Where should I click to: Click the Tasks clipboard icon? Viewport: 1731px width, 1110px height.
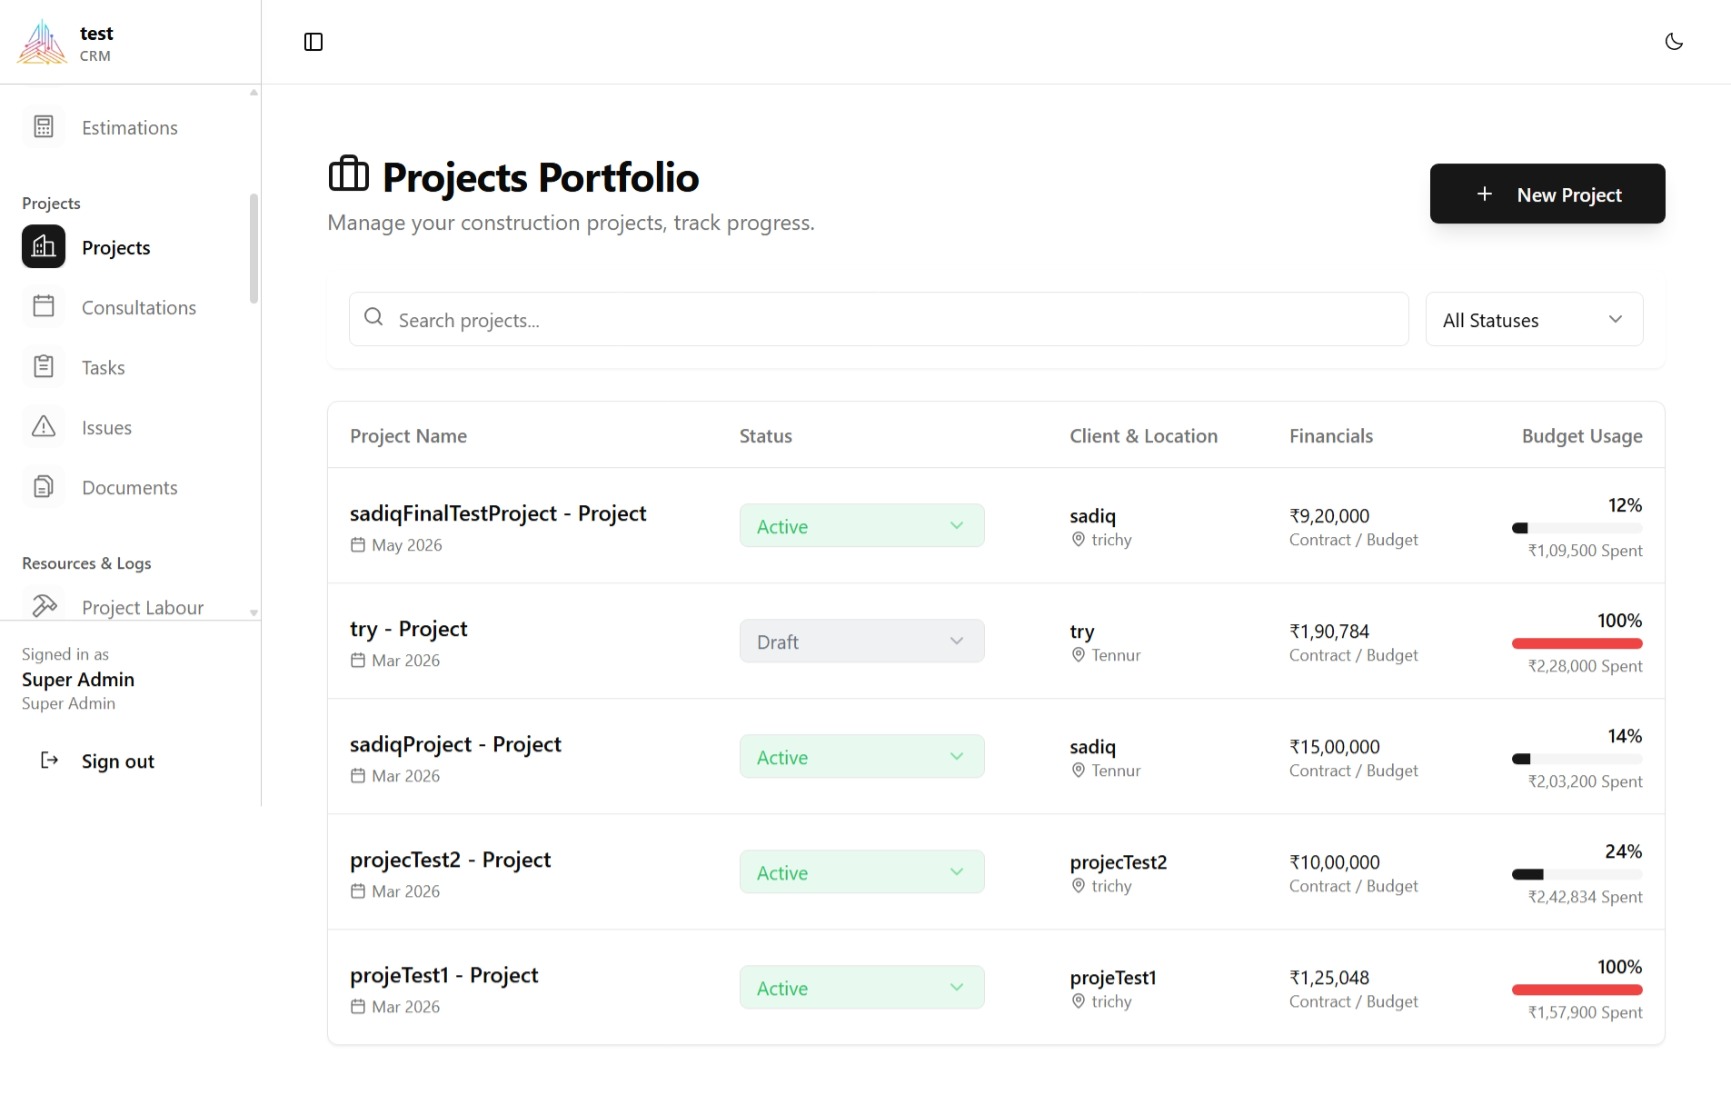44,367
